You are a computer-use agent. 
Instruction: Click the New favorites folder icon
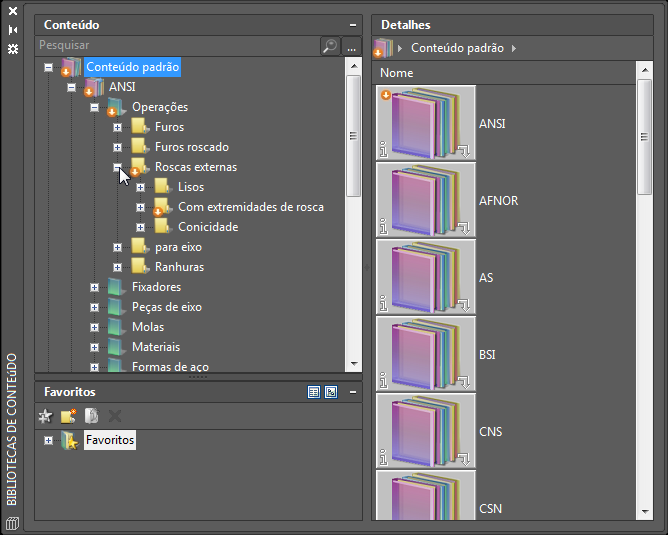[68, 416]
